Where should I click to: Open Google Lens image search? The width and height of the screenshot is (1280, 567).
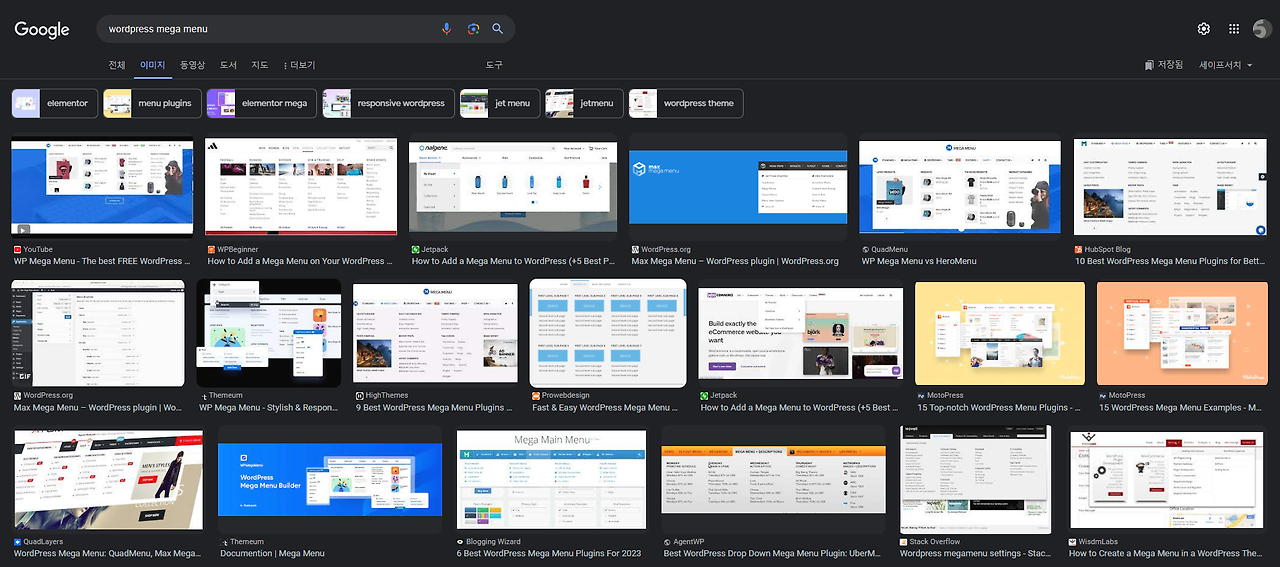[x=473, y=29]
